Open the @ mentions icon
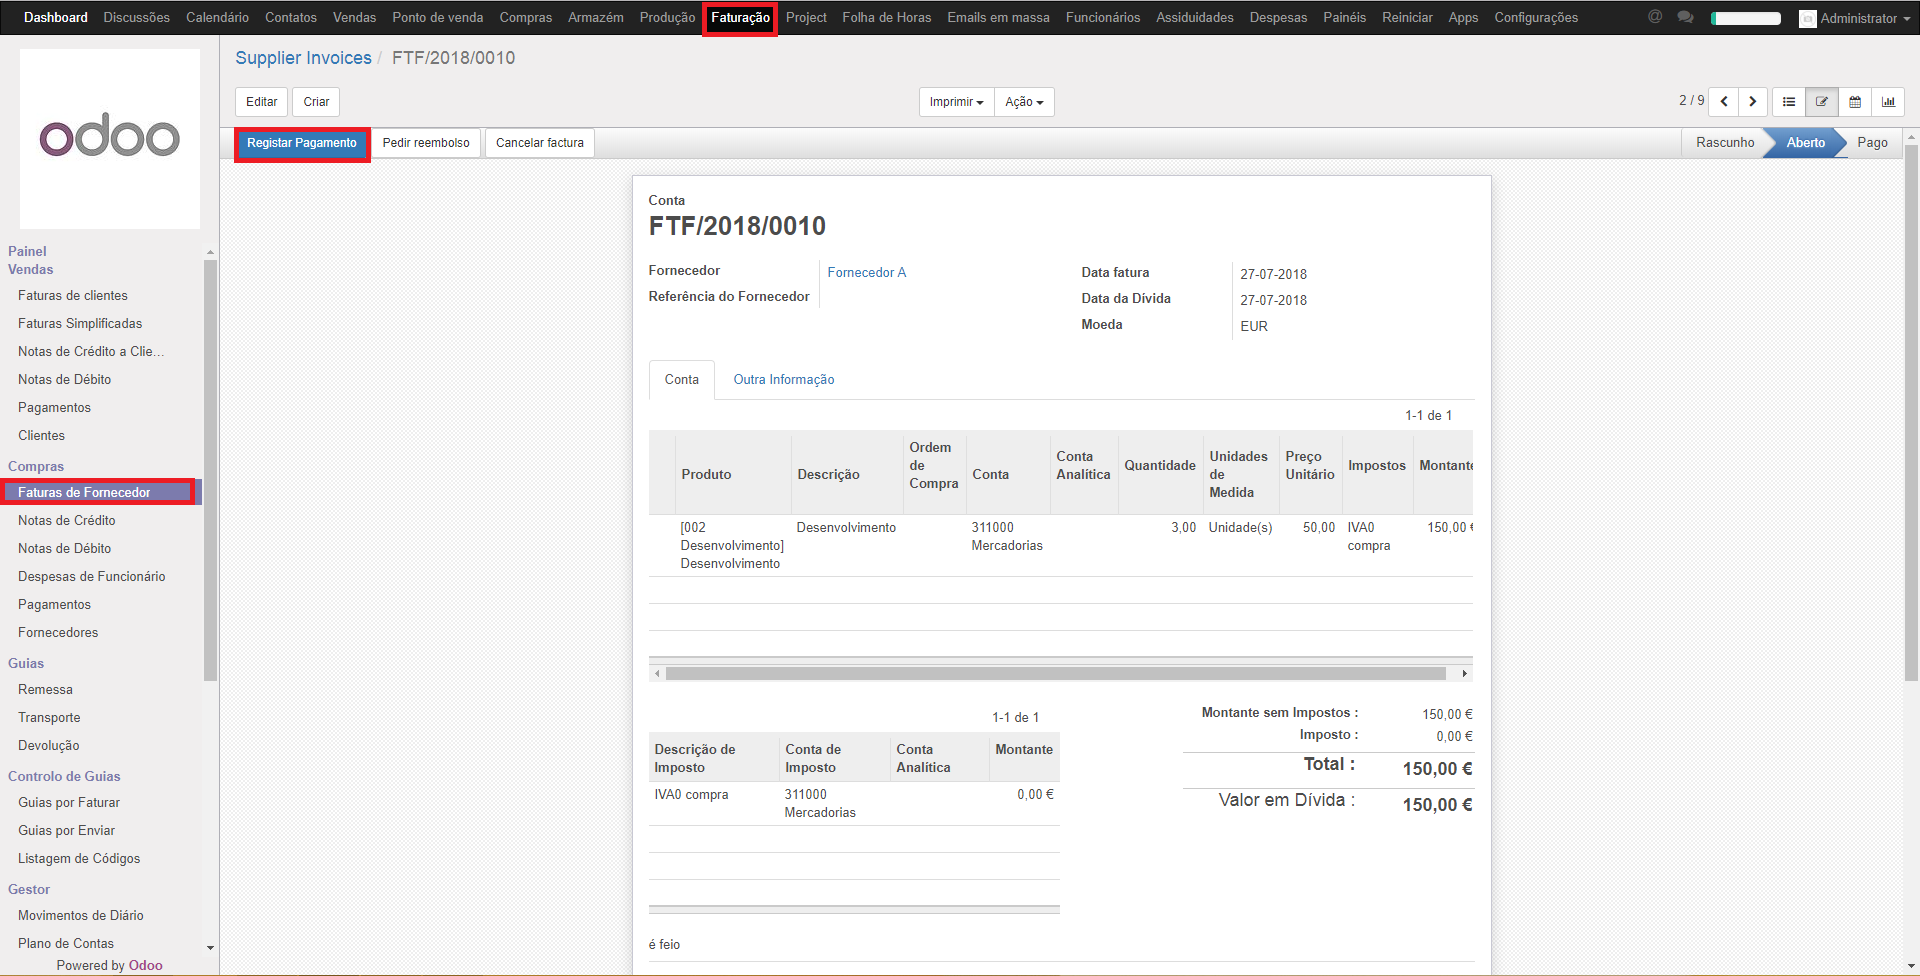 coord(1655,17)
